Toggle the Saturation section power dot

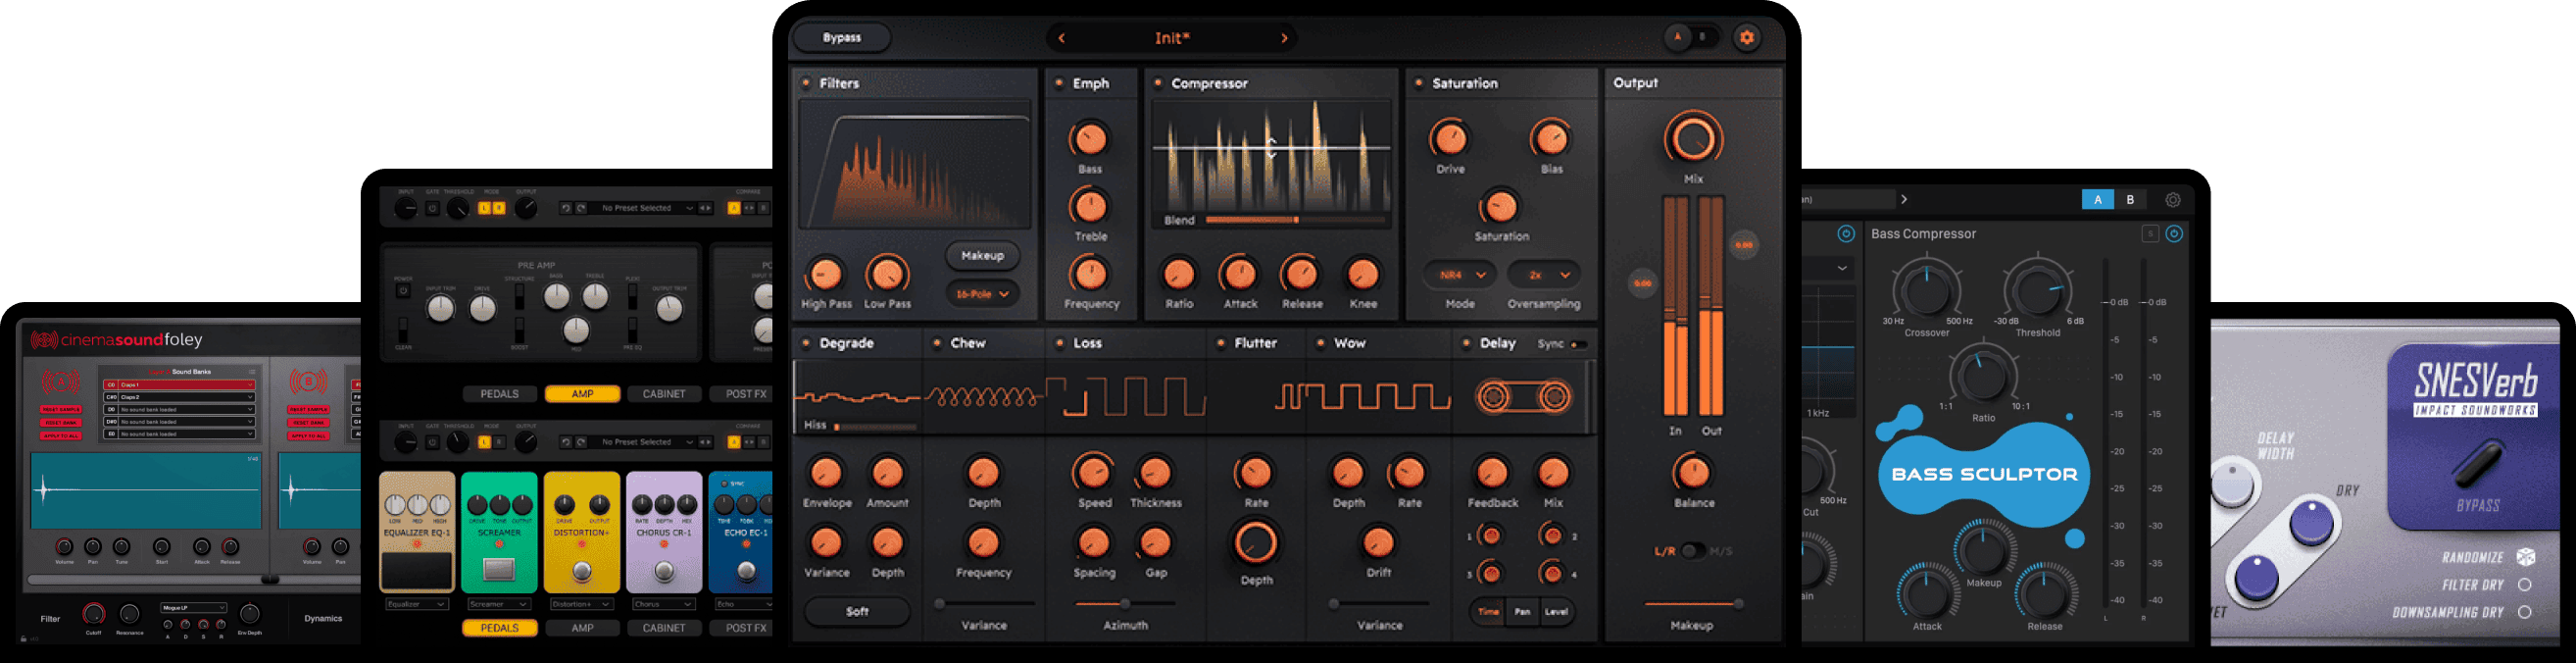pyautogui.click(x=1418, y=83)
